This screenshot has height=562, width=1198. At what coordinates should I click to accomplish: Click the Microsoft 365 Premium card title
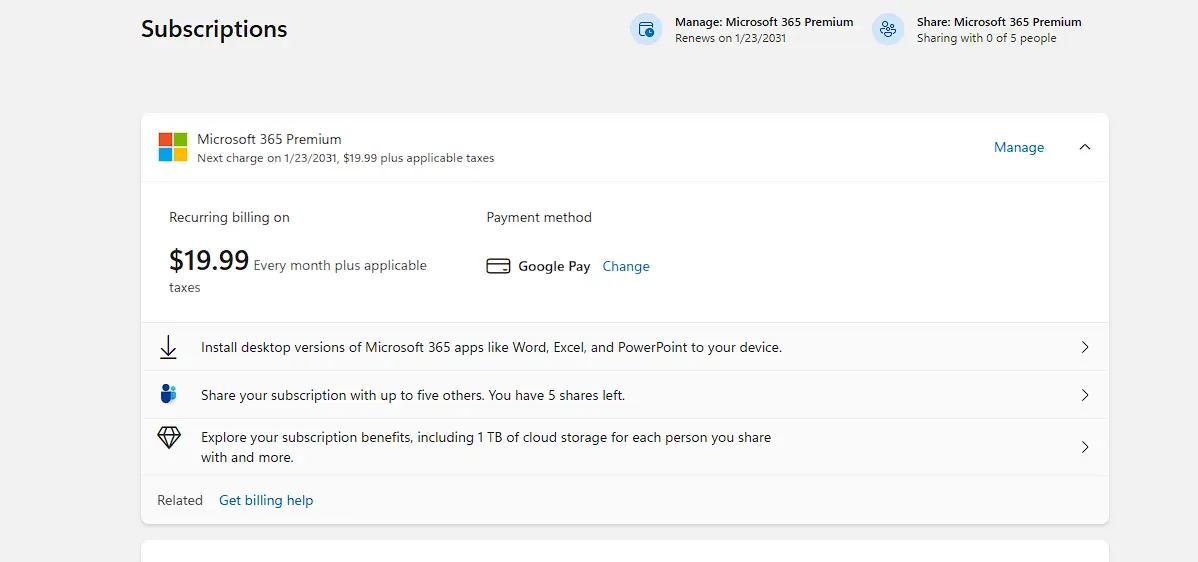[269, 139]
